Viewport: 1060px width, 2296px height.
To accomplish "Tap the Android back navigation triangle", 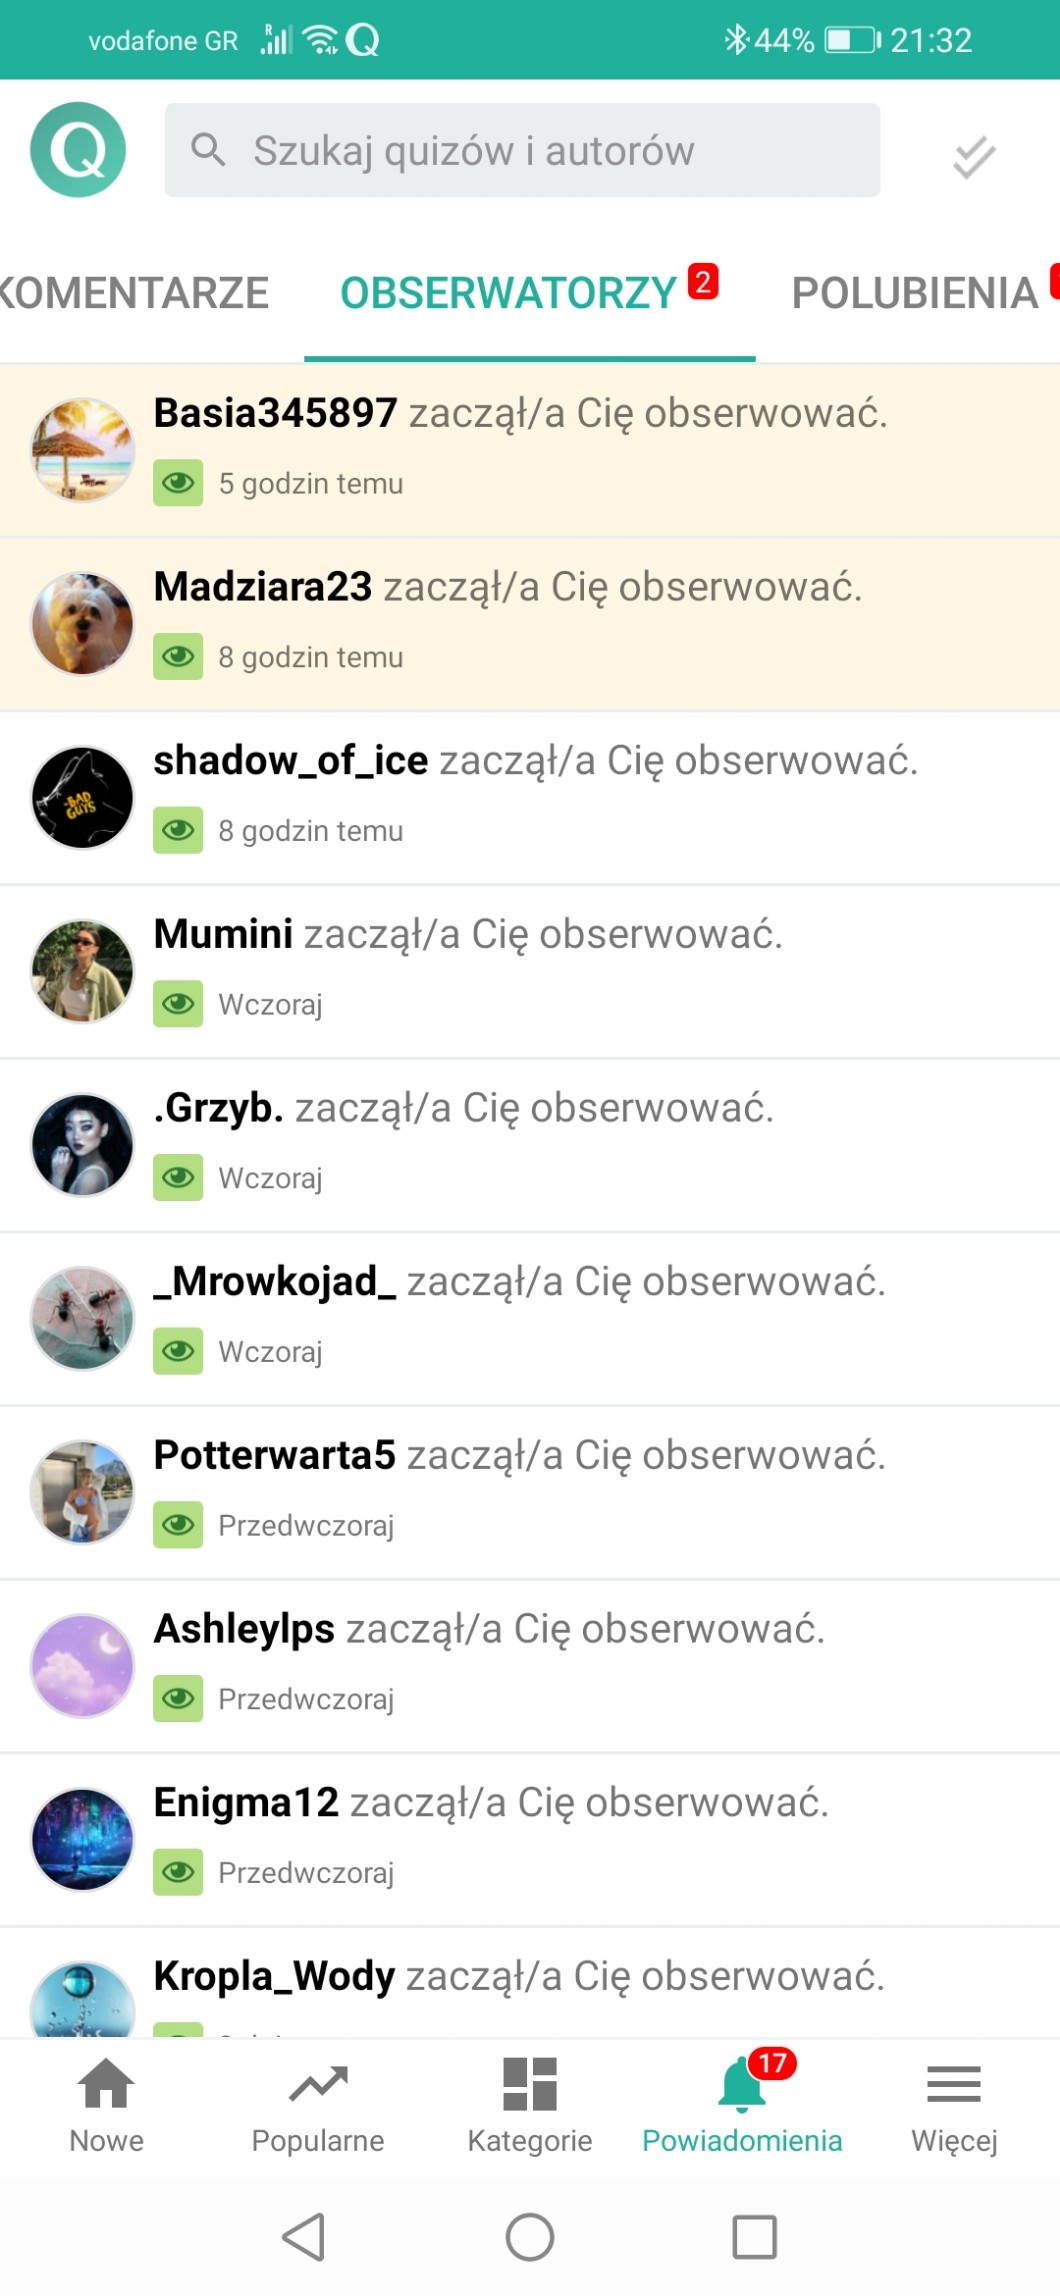I will [304, 2237].
